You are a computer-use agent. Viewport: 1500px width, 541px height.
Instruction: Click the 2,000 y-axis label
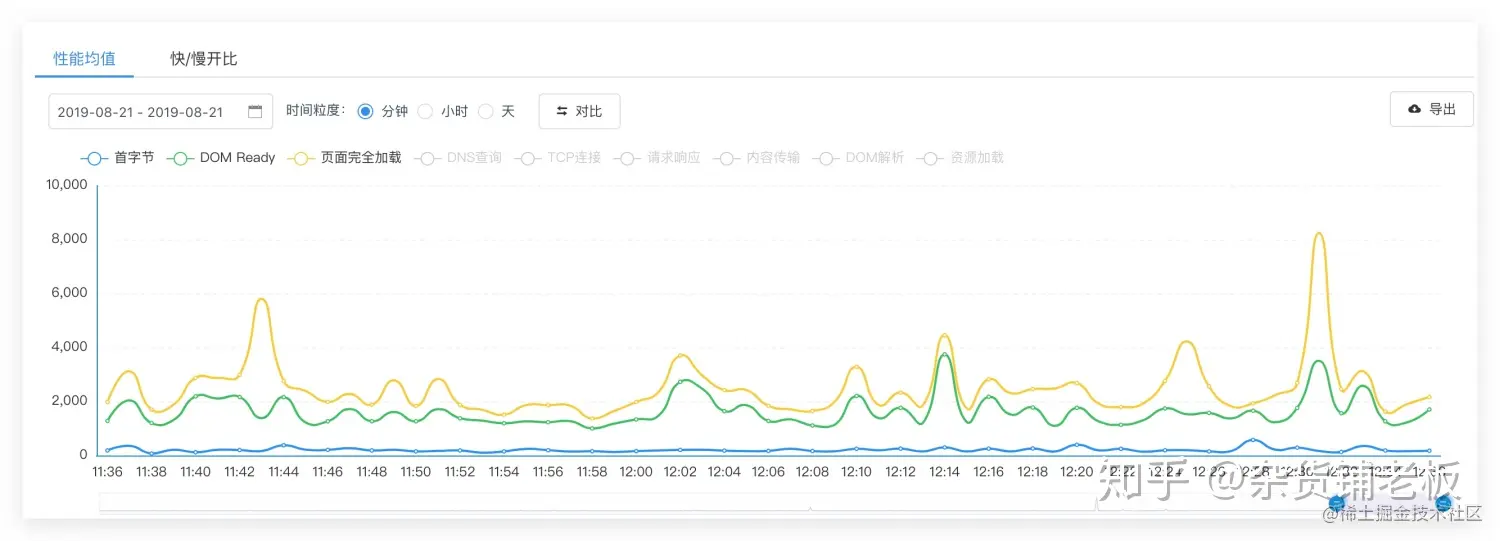pos(71,401)
